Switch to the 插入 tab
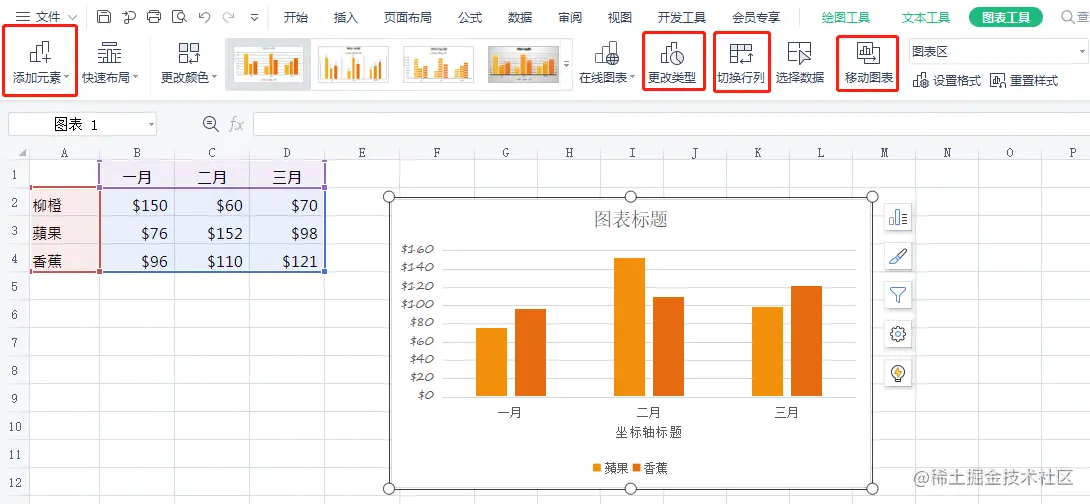The image size is (1090, 504). [x=345, y=18]
